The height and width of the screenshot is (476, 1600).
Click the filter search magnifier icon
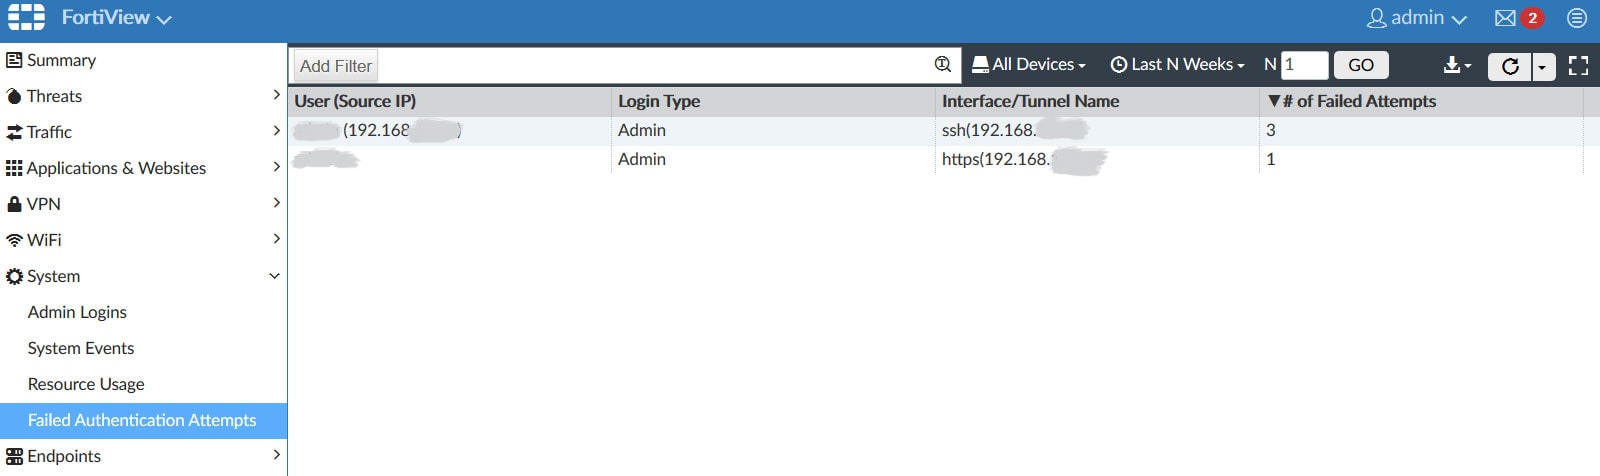[x=942, y=64]
